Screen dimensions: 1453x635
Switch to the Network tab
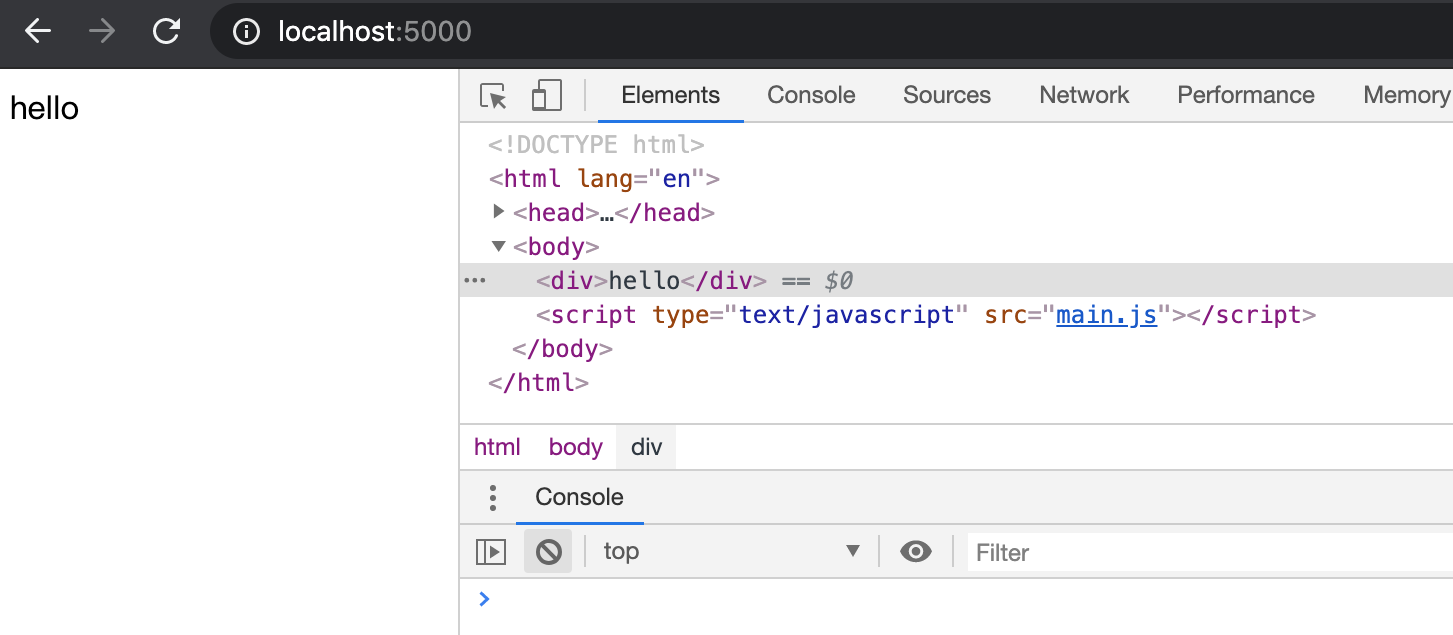1084,96
